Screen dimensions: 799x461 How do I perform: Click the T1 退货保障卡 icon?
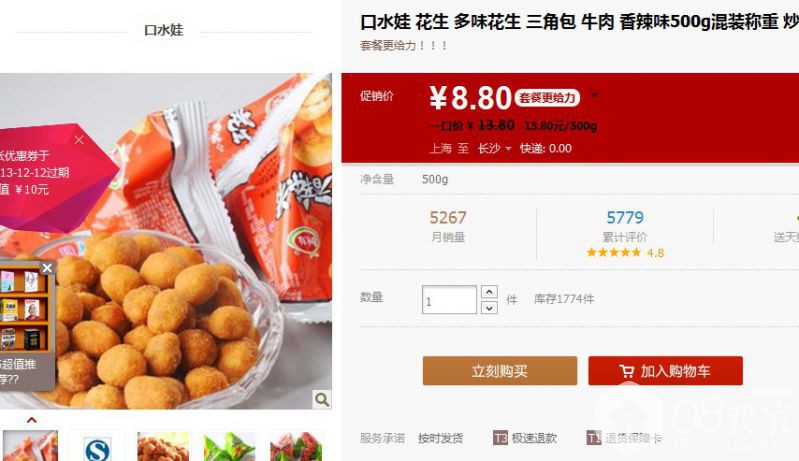click(594, 438)
